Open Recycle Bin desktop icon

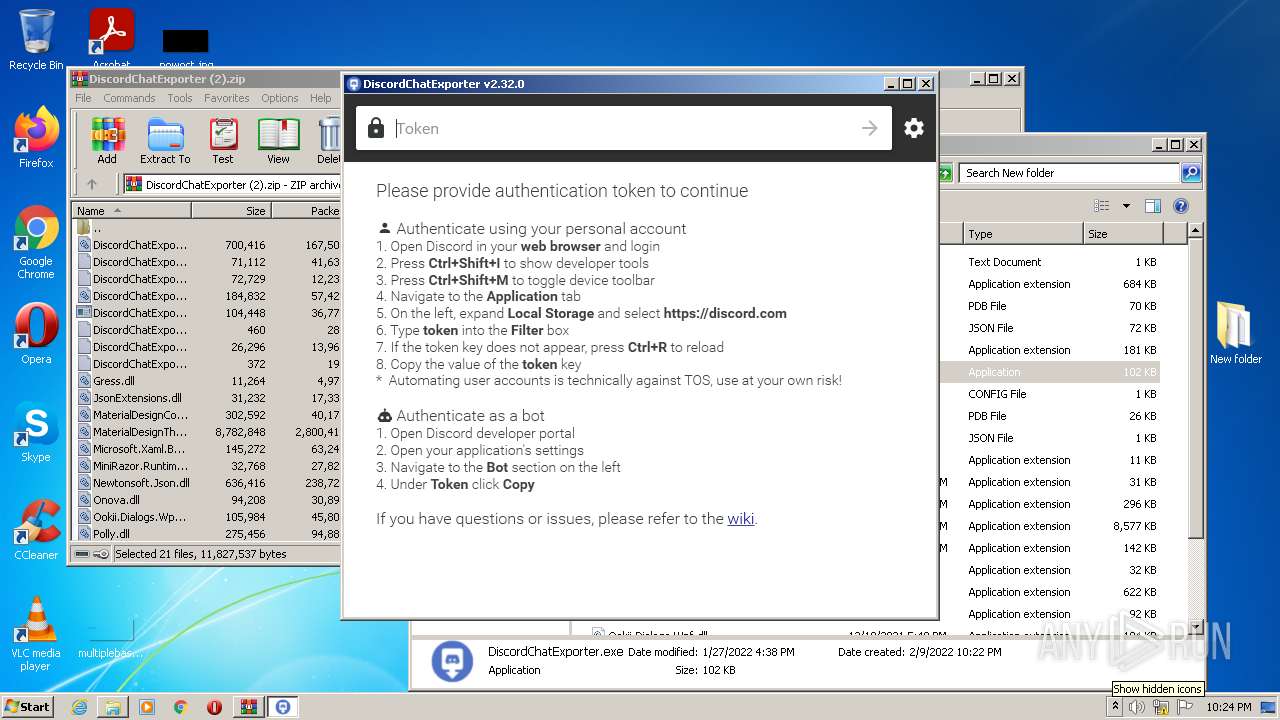36,40
